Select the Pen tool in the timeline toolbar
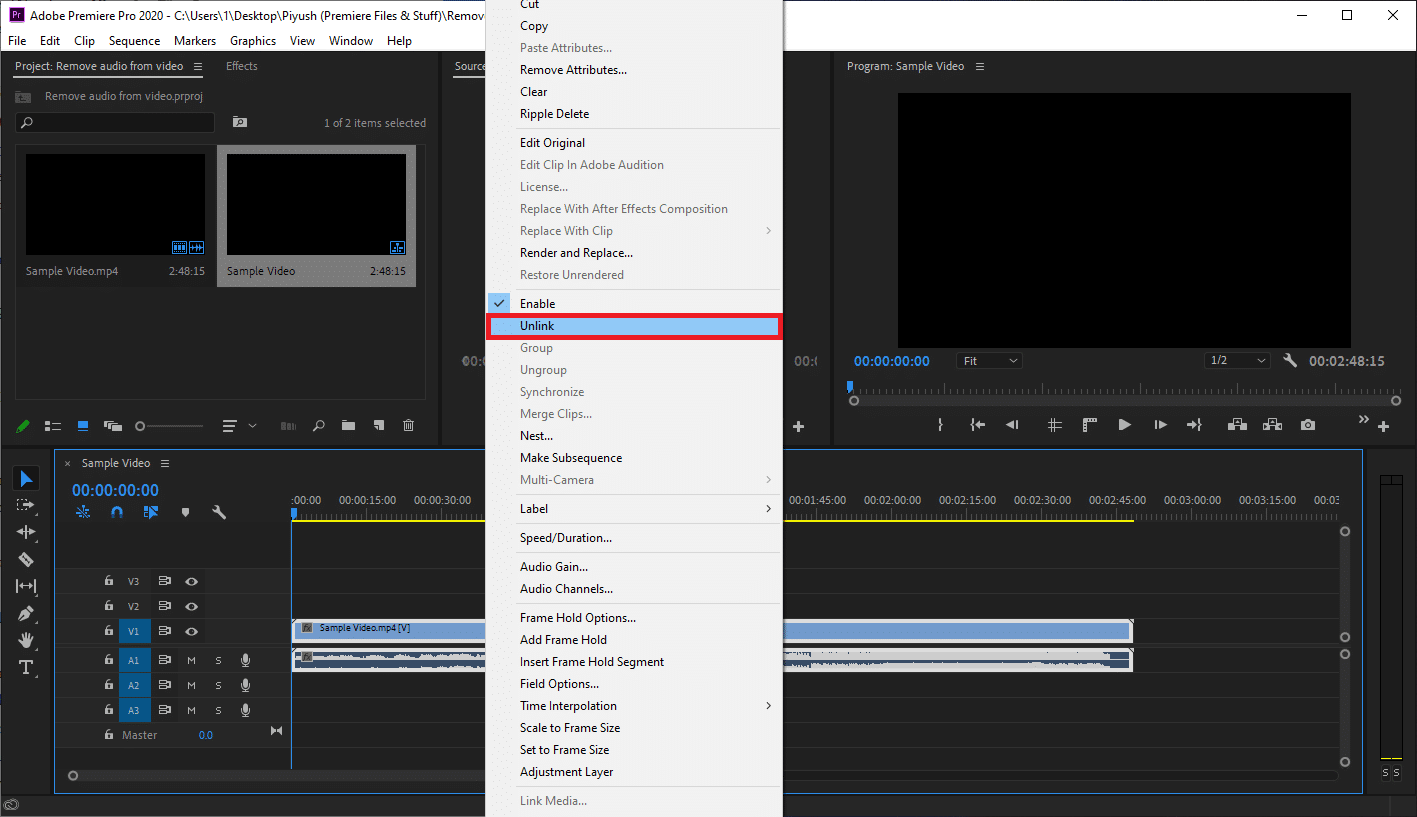The image size is (1417, 817). [x=25, y=613]
